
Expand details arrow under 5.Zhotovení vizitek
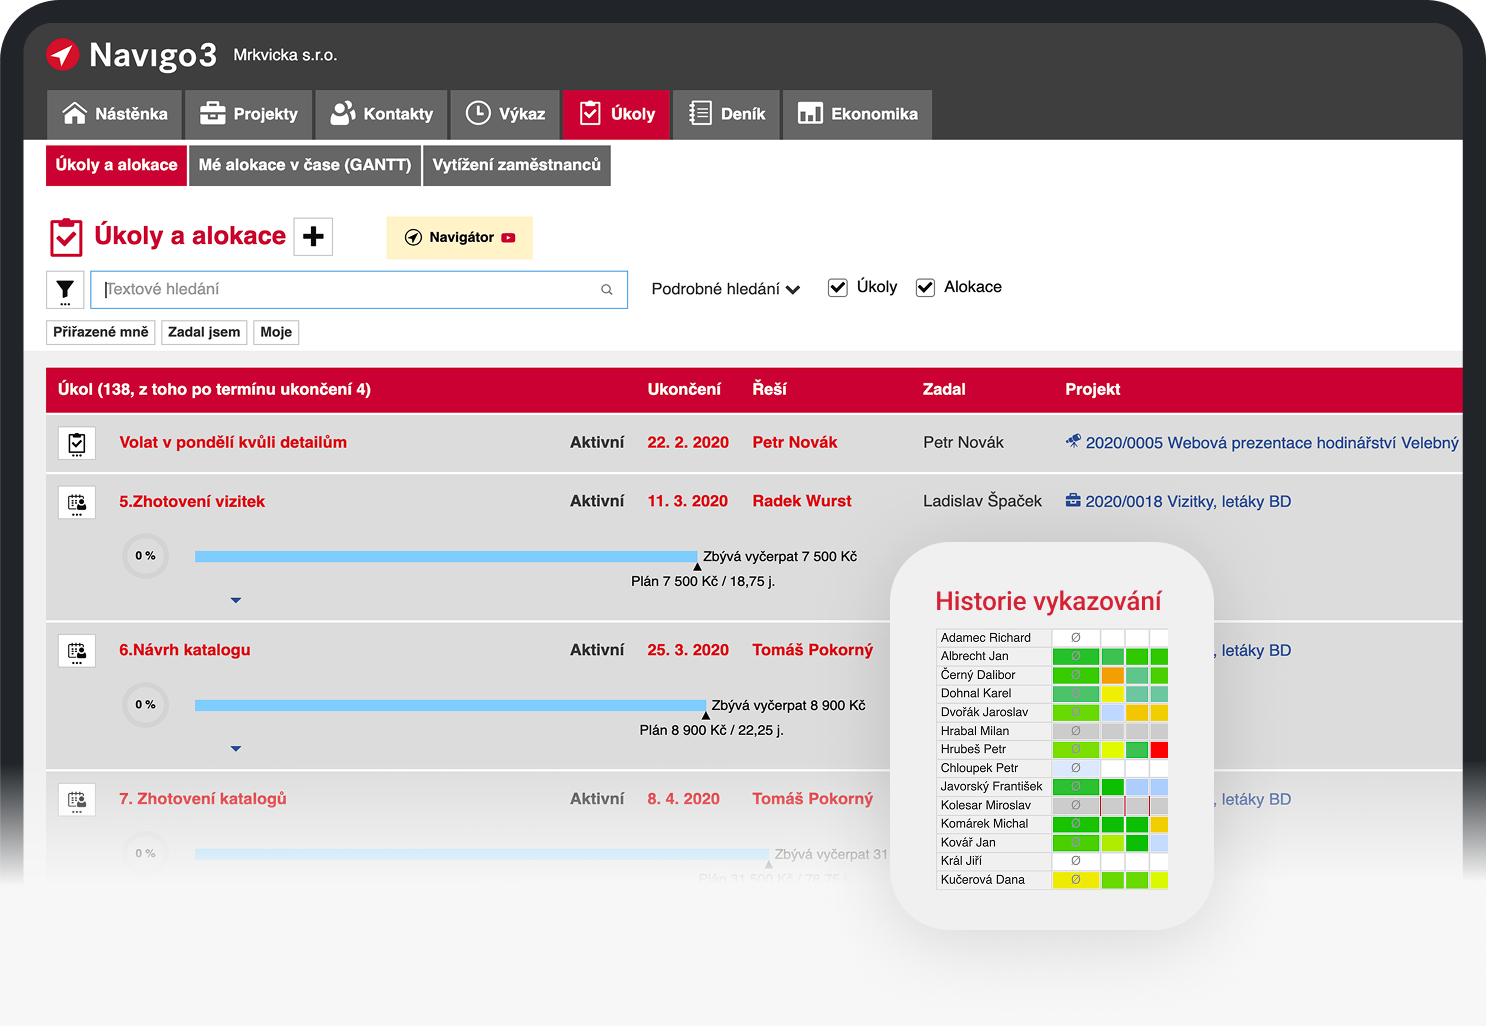(236, 600)
